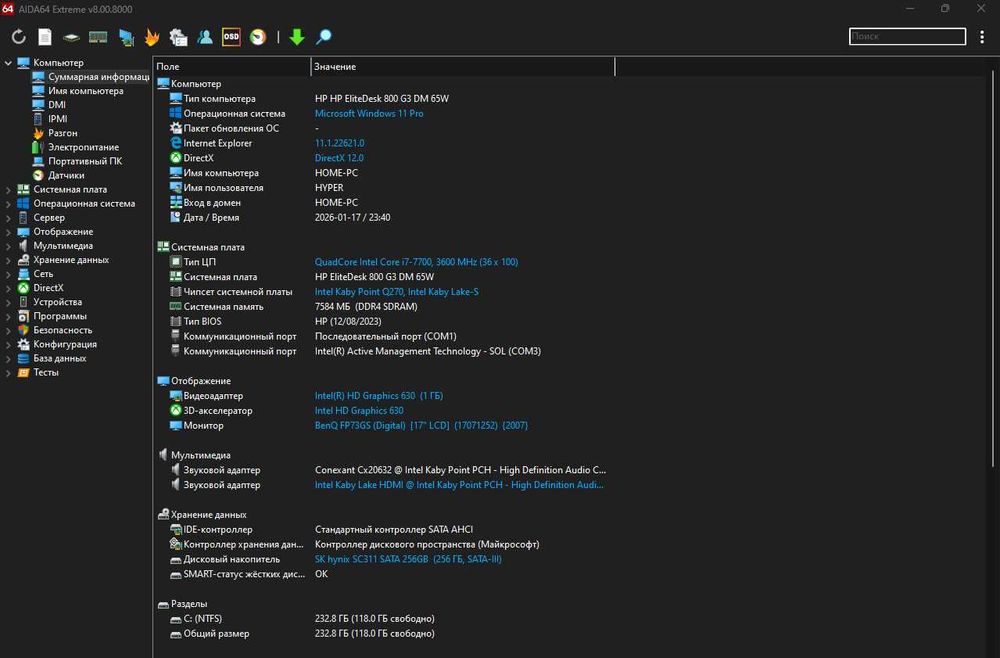Select База данных in the sidebar

(52, 358)
